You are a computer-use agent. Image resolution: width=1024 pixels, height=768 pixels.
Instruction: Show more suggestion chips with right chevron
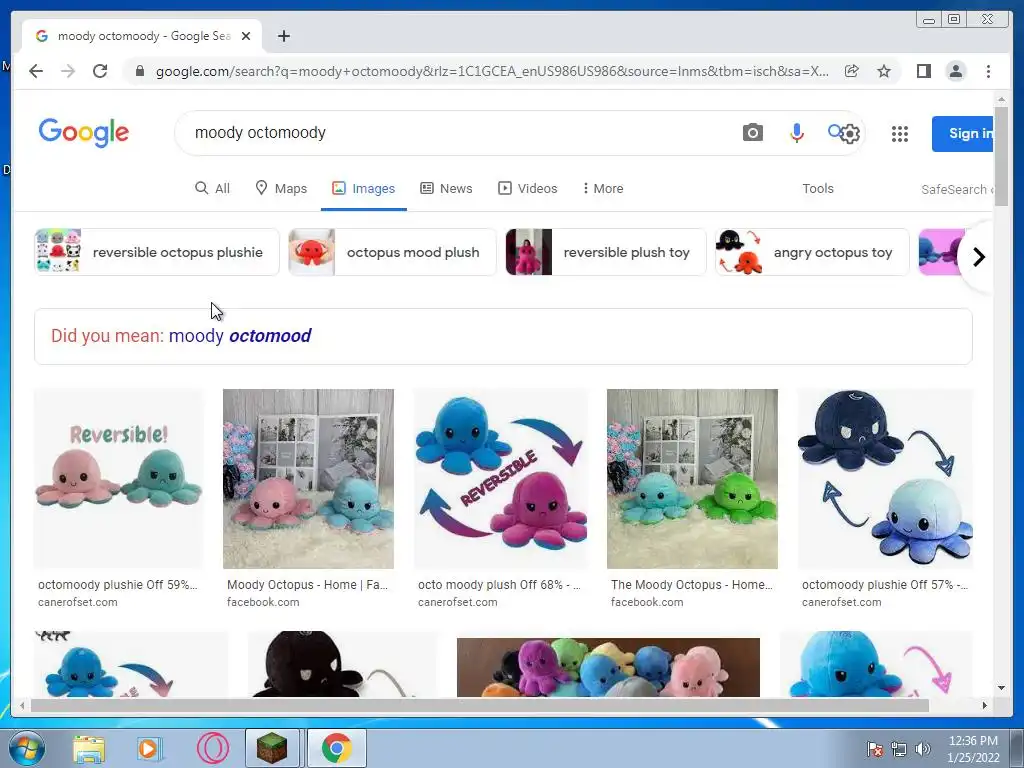[x=978, y=257]
